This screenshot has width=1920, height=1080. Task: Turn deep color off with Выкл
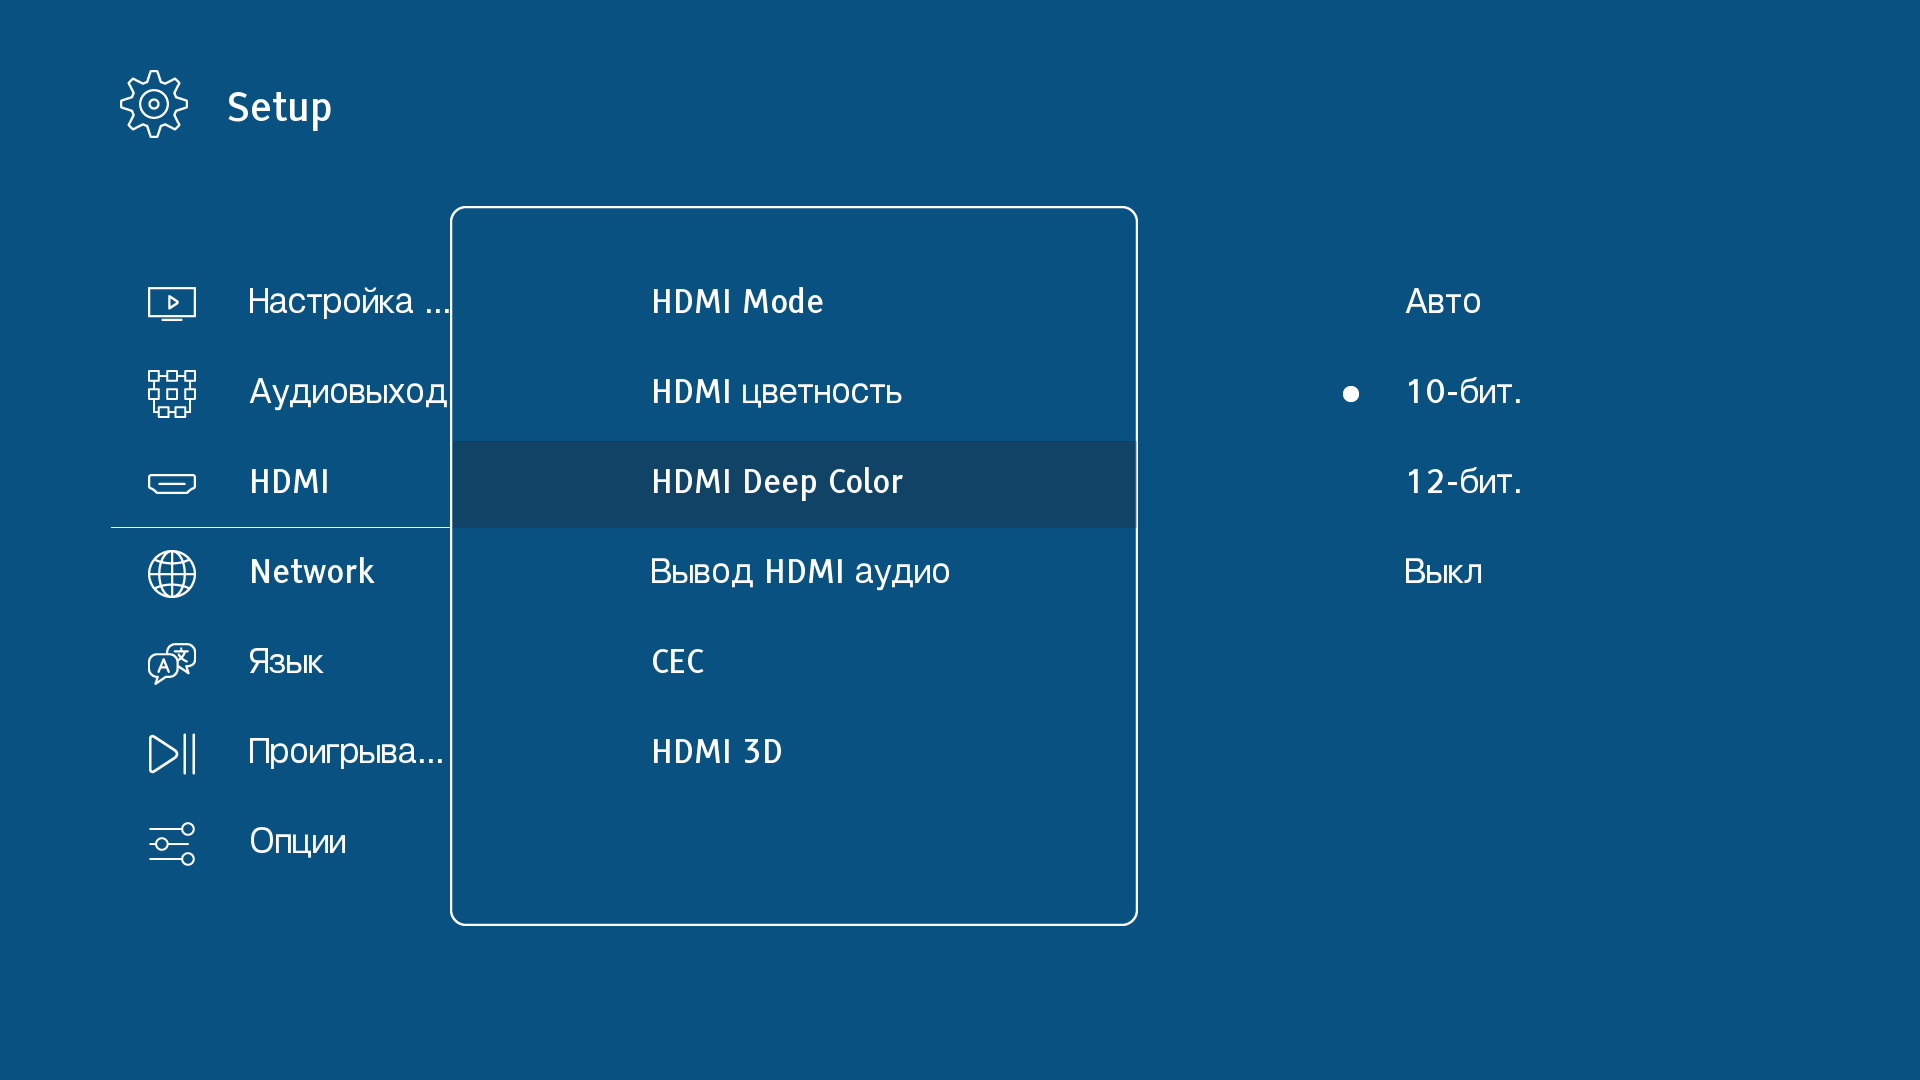[1442, 572]
